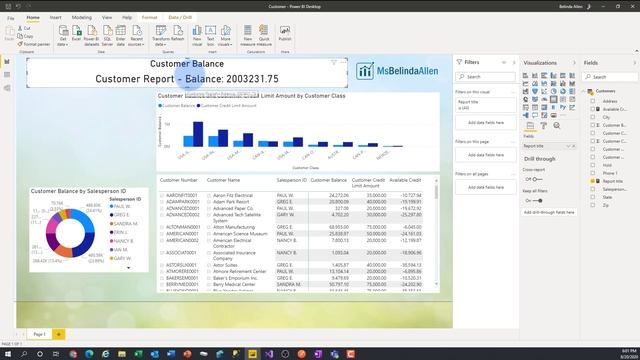This screenshot has height=360, width=640.
Task: Click the Filters pane search box
Action: 486,77
